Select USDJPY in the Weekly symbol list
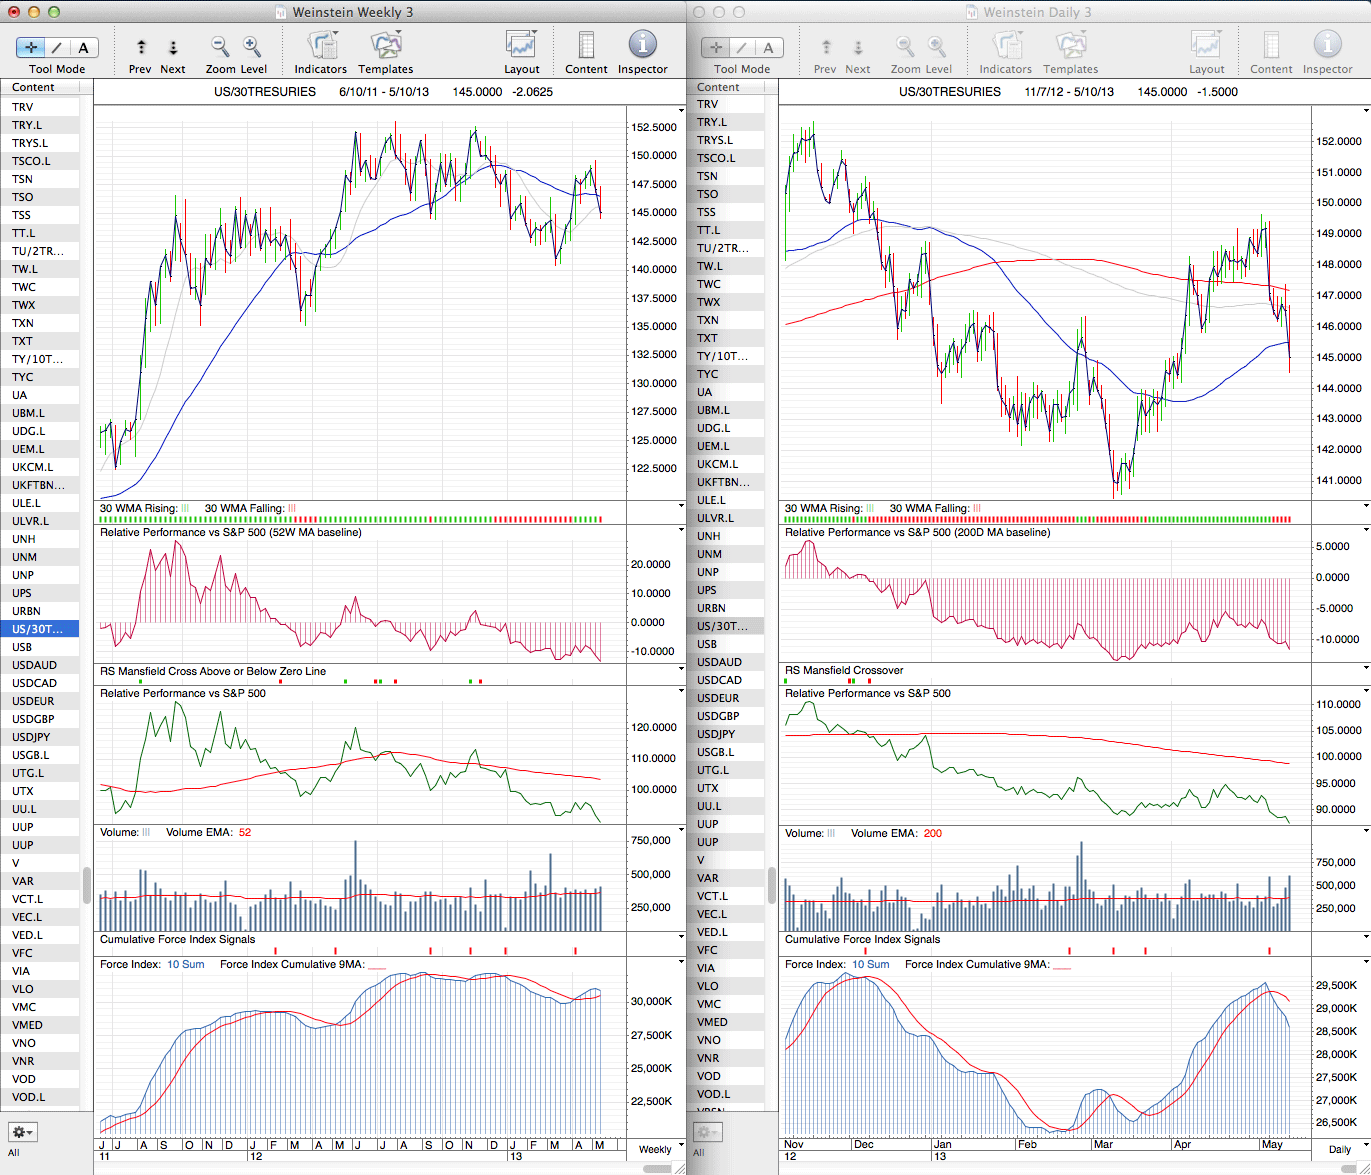The height and width of the screenshot is (1175, 1371). coord(31,737)
